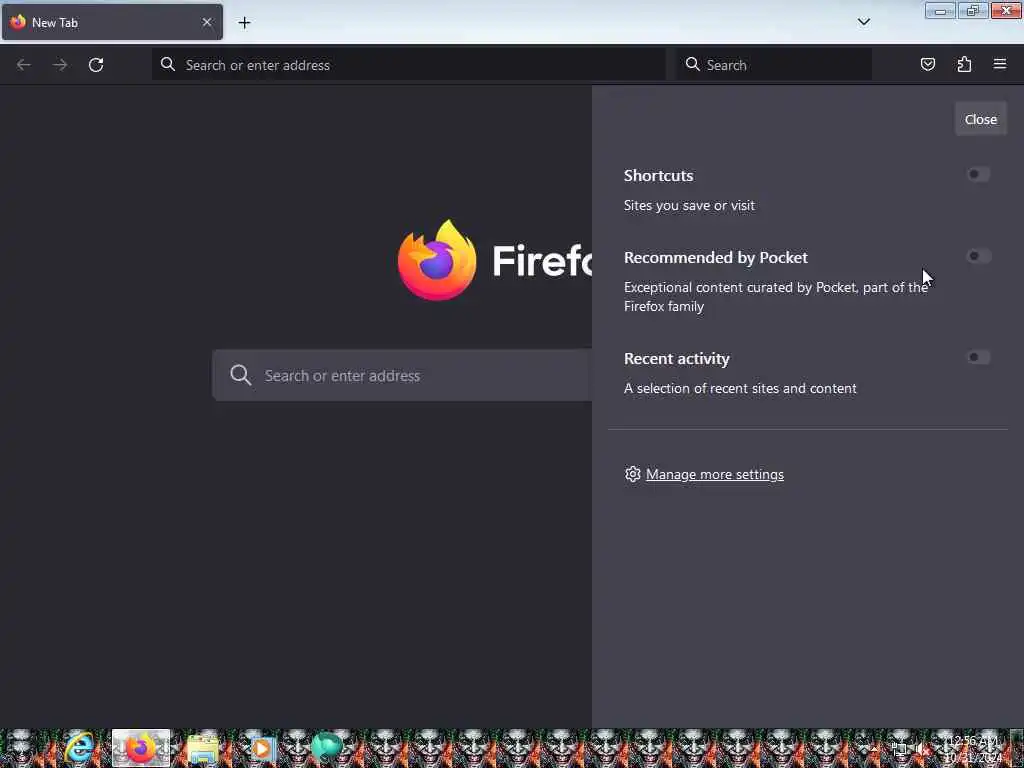Close the New Tab tab
The height and width of the screenshot is (768, 1024).
(x=207, y=22)
